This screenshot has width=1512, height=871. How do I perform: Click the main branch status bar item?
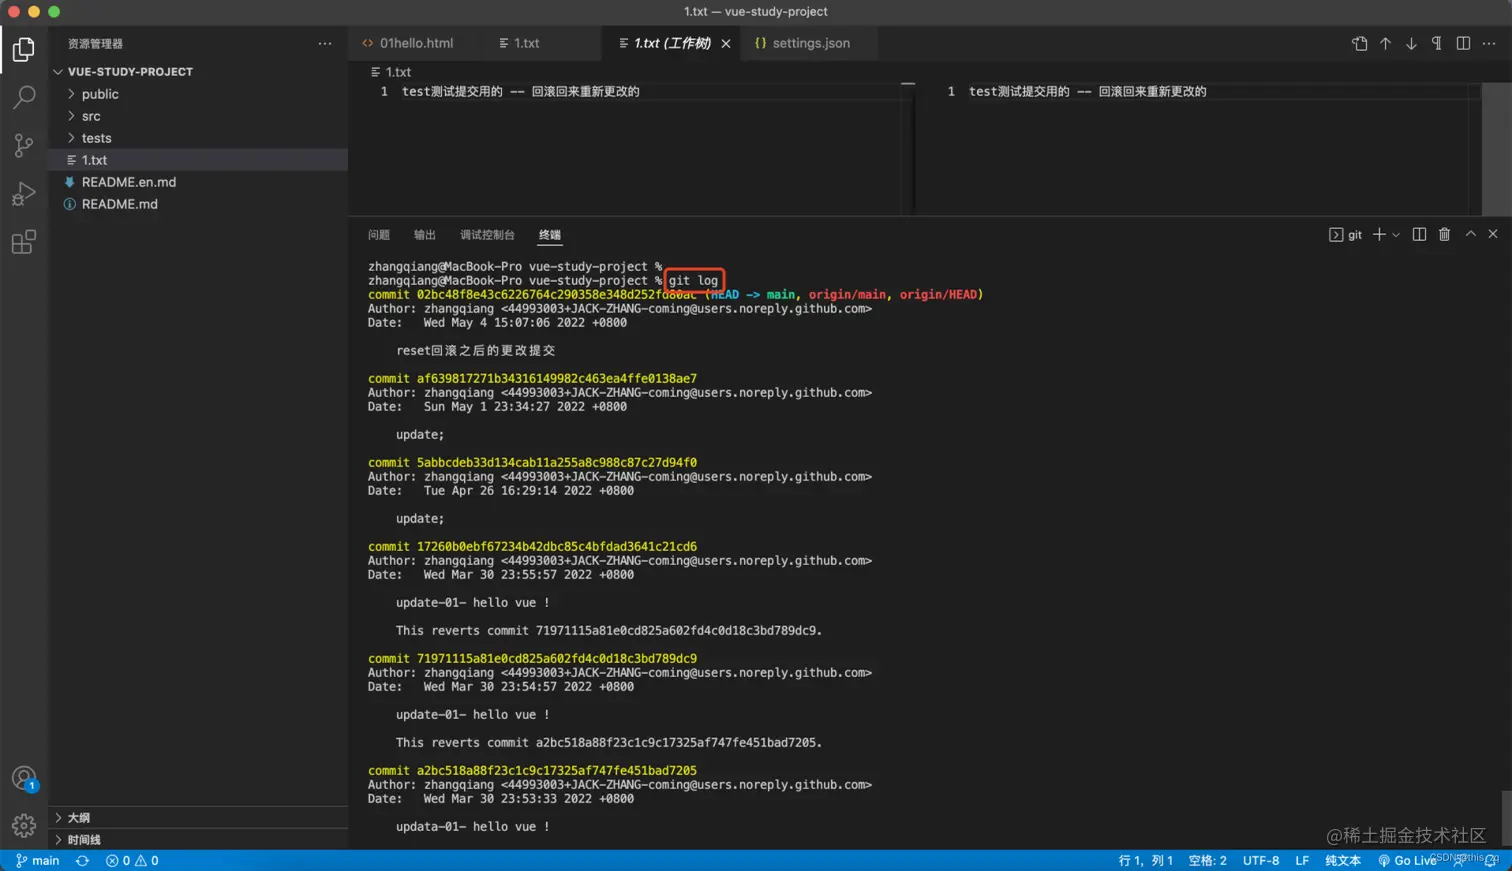37,861
